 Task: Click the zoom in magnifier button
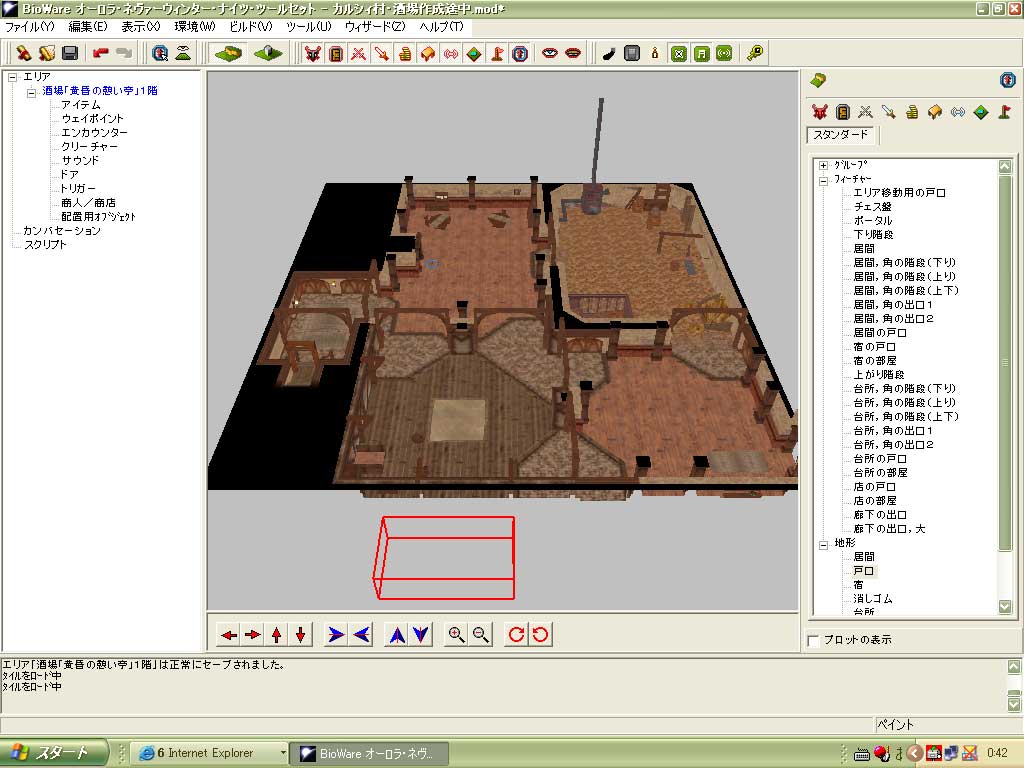click(456, 634)
